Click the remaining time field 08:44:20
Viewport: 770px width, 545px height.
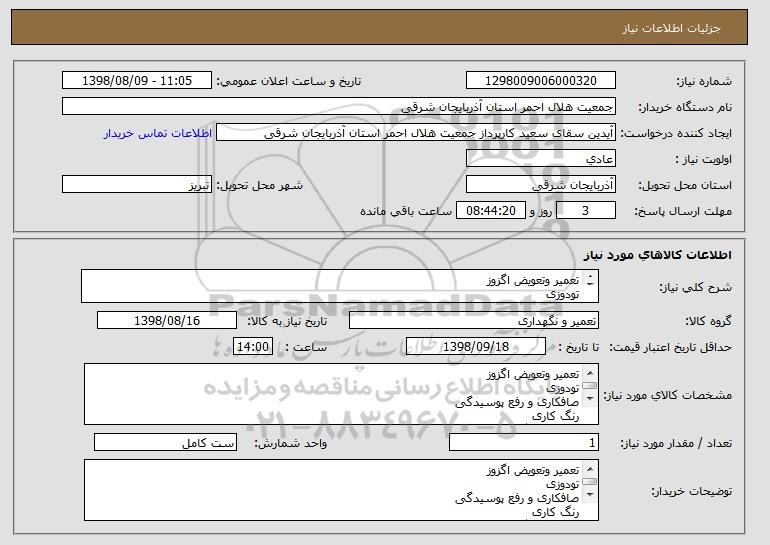click(491, 211)
